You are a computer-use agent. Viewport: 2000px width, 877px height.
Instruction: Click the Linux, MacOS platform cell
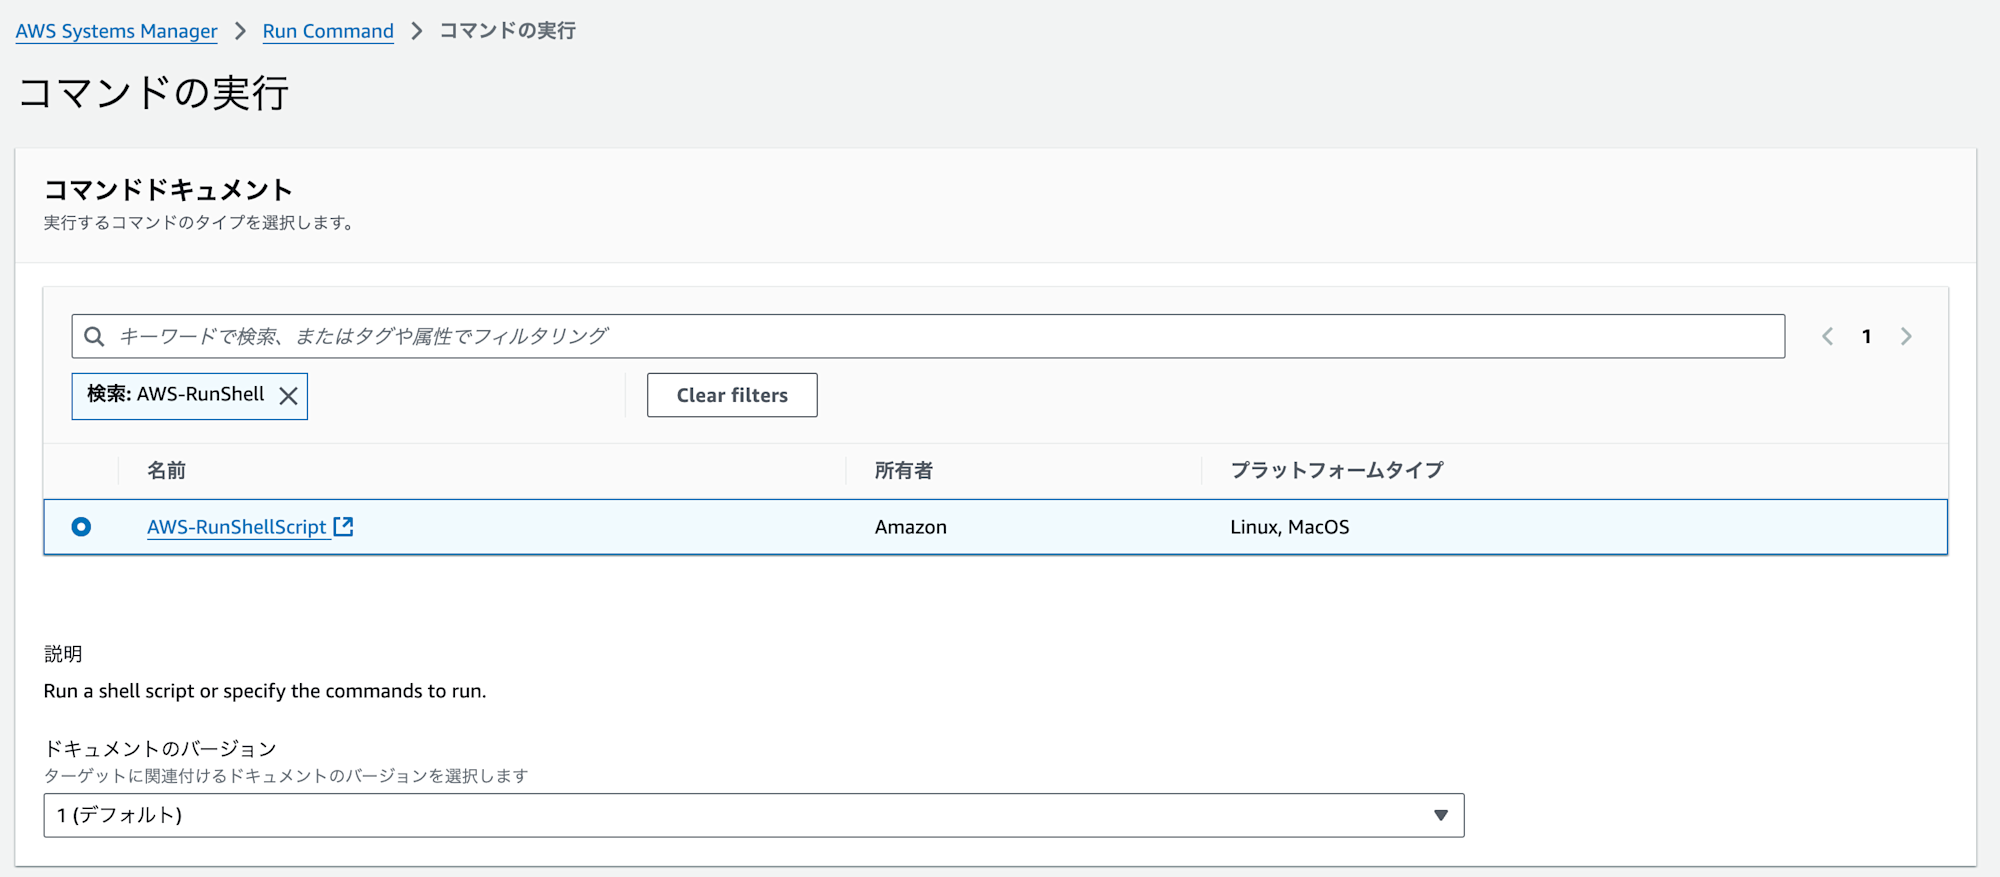(x=1290, y=527)
